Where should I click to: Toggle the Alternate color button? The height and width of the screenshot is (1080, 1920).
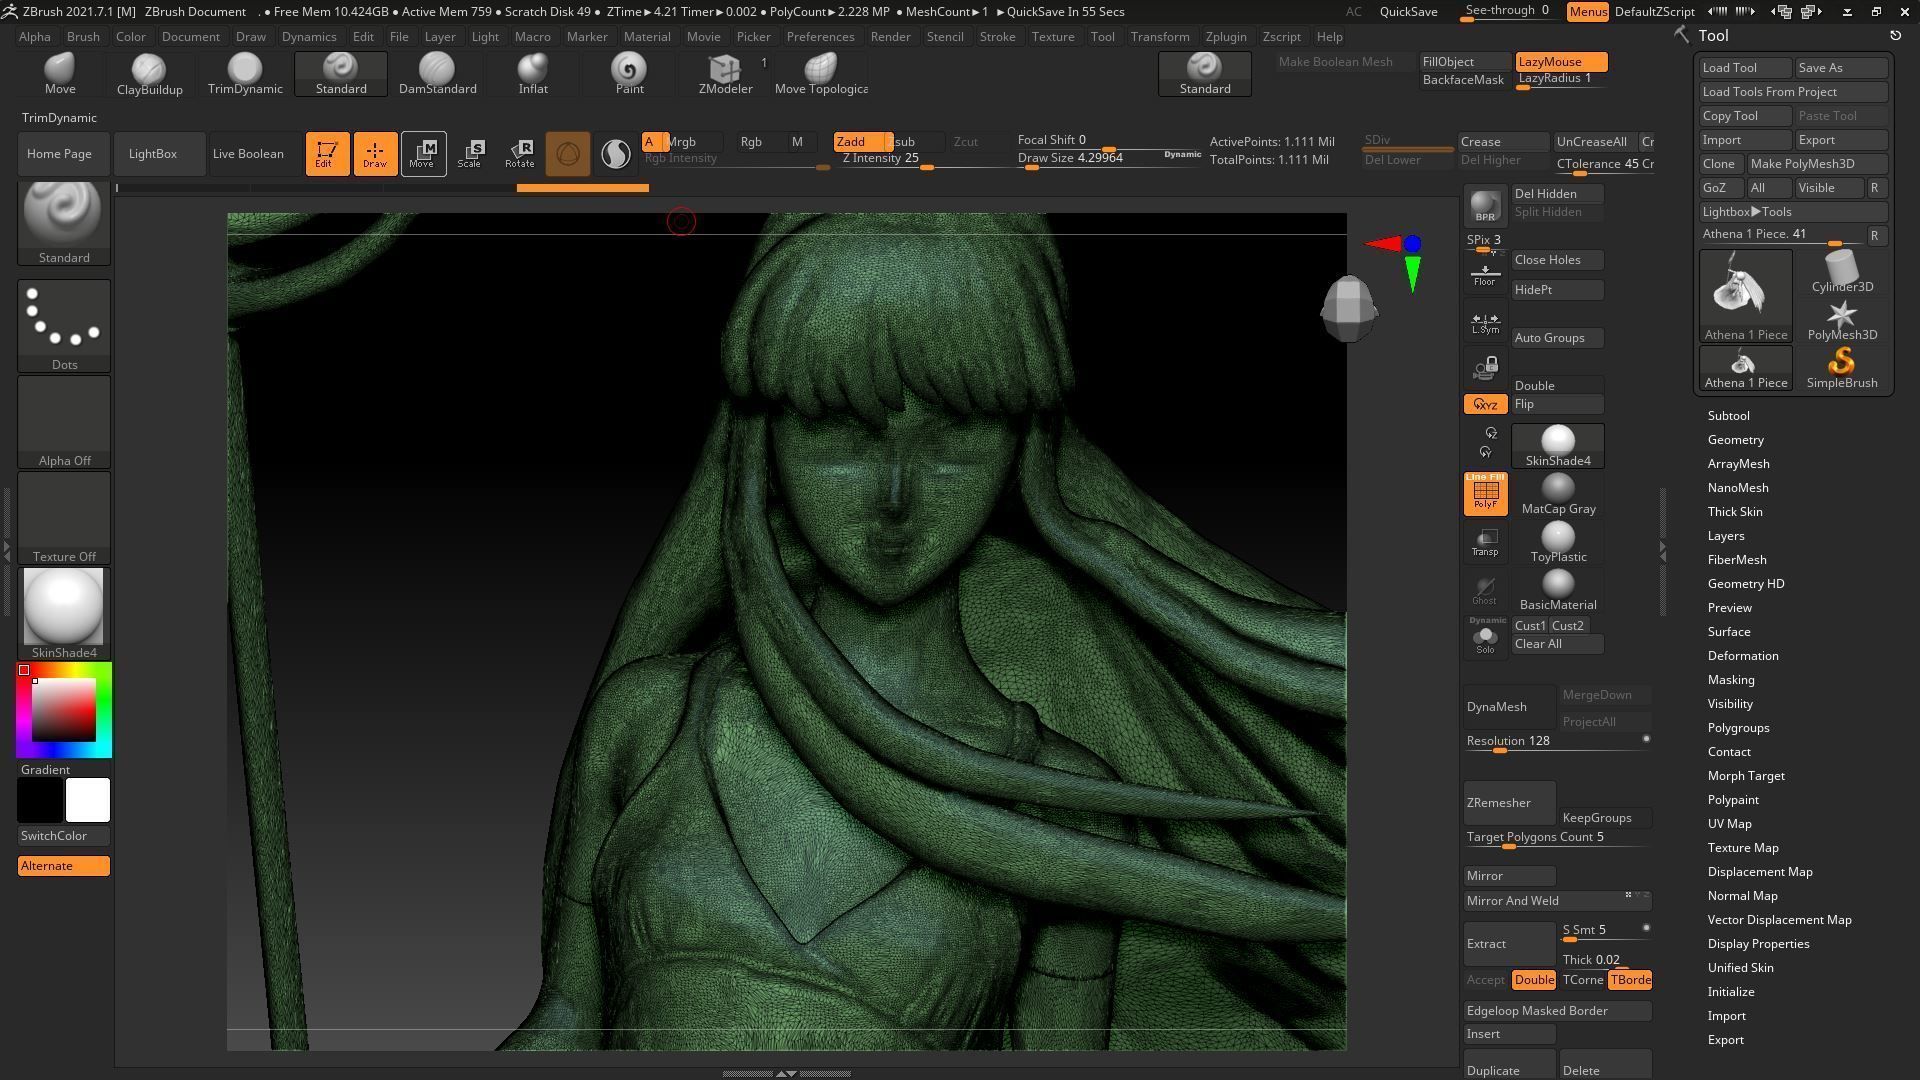(x=64, y=866)
